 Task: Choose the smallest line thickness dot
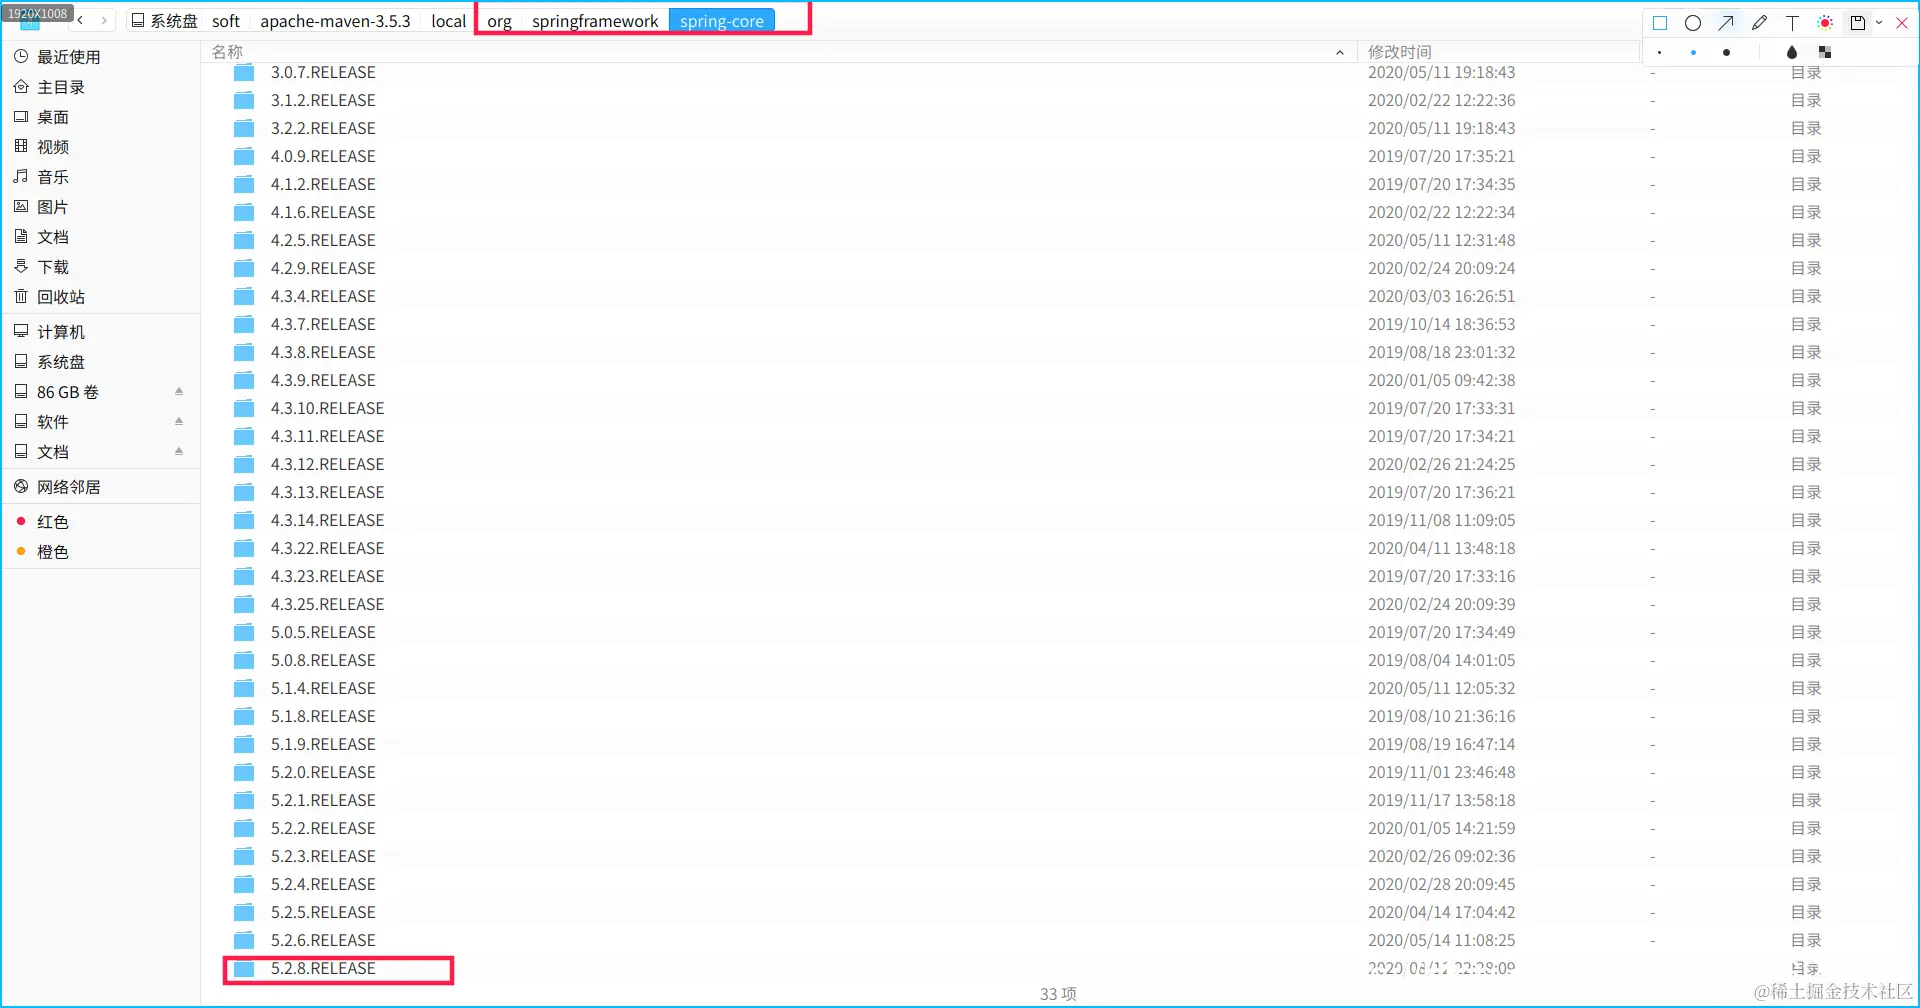(x=1660, y=52)
